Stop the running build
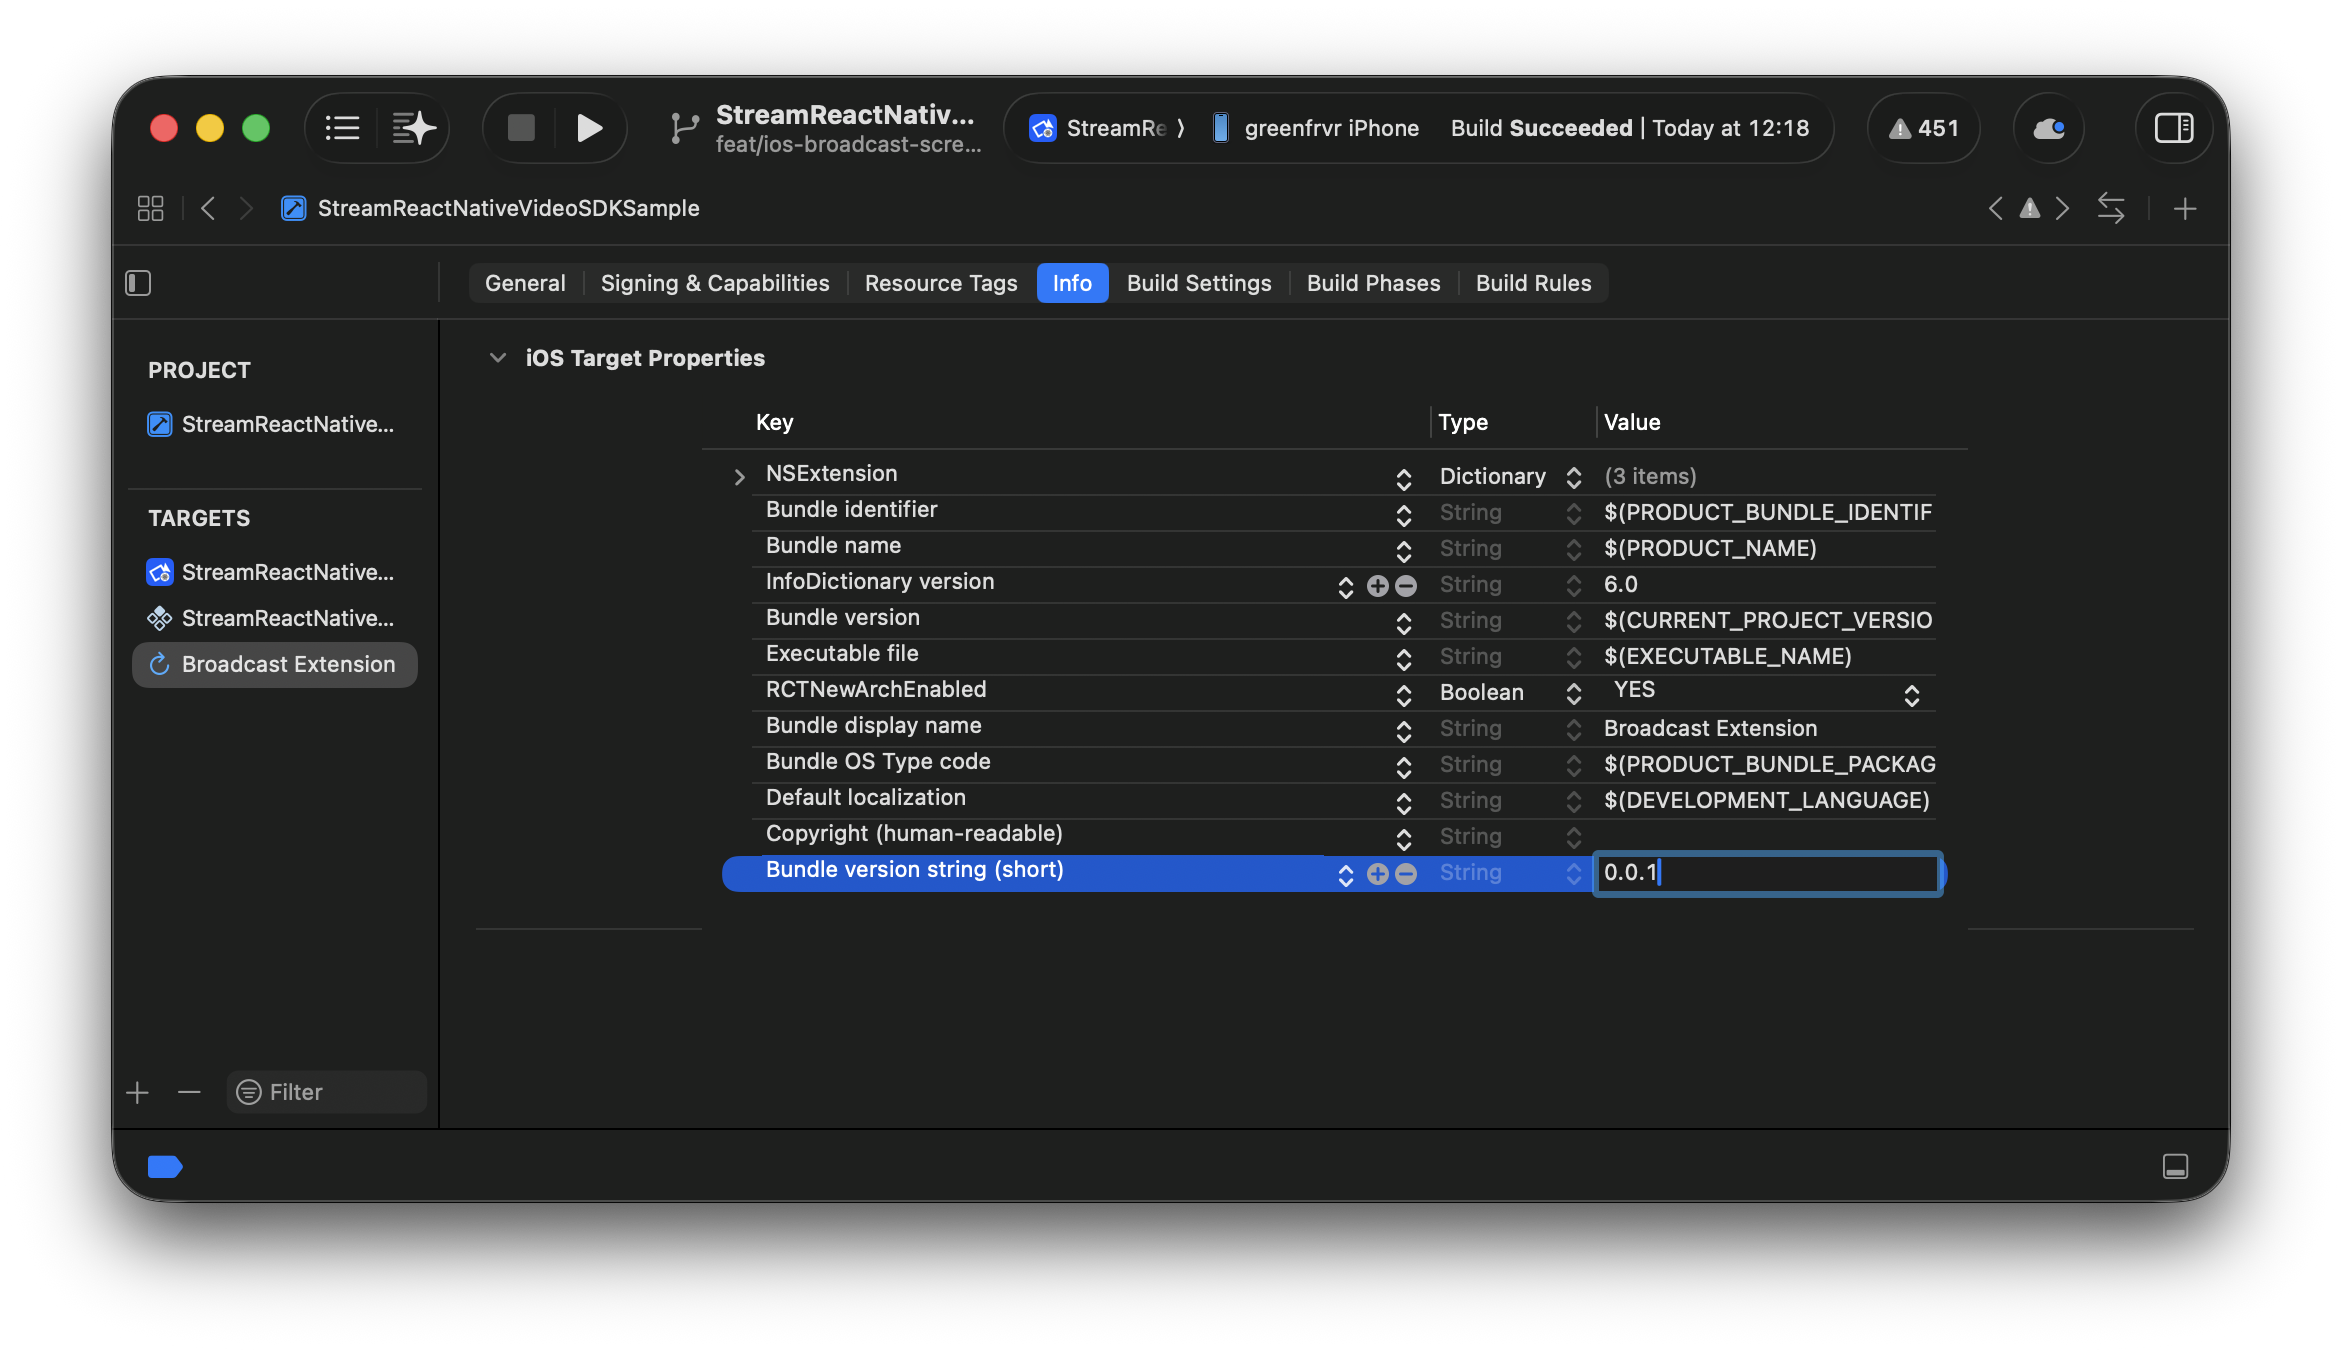Screen dimensions: 2342x1350 pos(521,128)
